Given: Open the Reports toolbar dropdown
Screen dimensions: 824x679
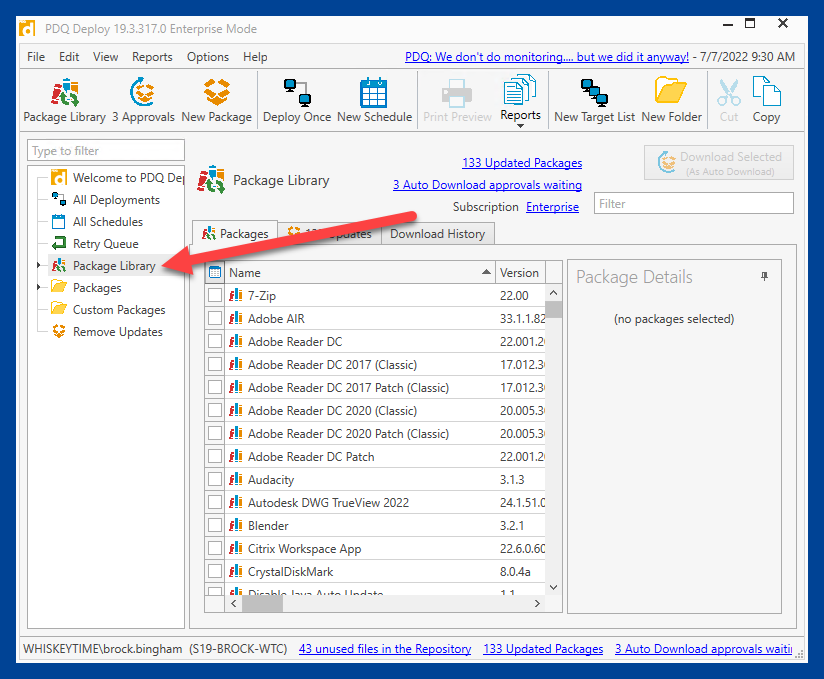Looking at the screenshot, I should coord(520,102).
